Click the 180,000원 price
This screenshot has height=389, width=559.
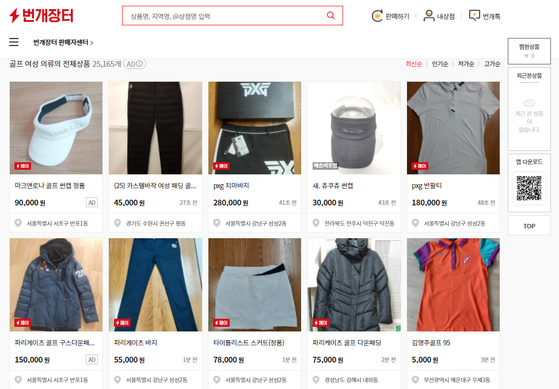(x=429, y=203)
